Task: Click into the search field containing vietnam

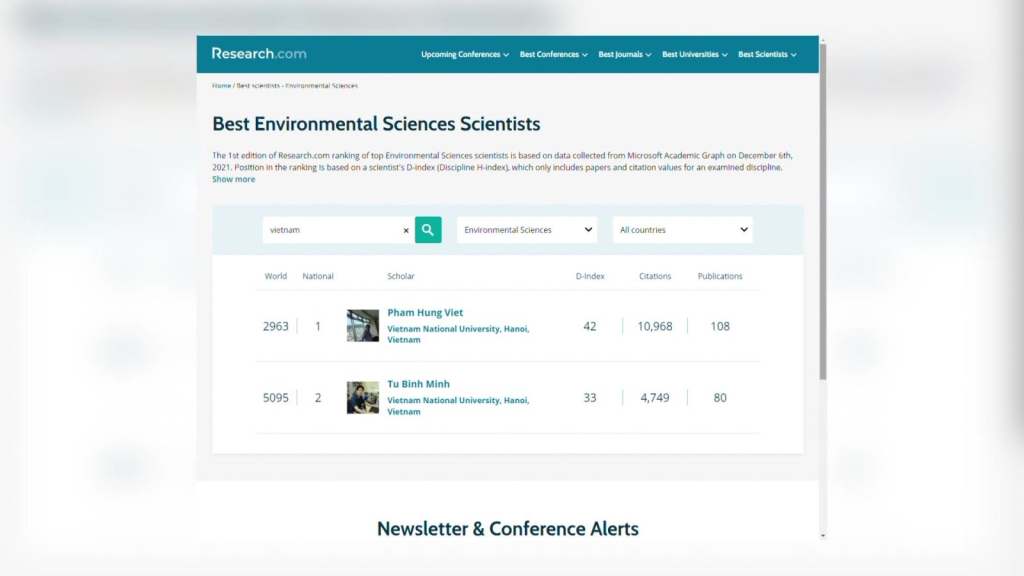Action: pos(330,230)
